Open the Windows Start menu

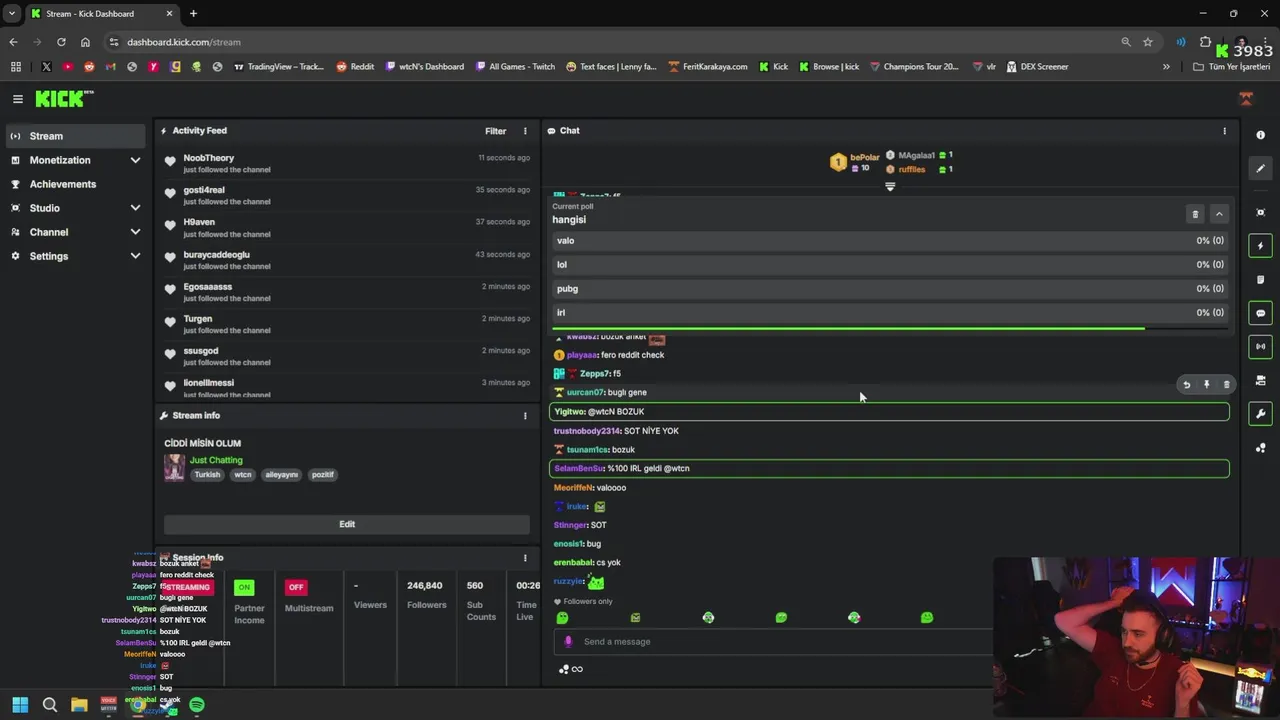(20, 705)
